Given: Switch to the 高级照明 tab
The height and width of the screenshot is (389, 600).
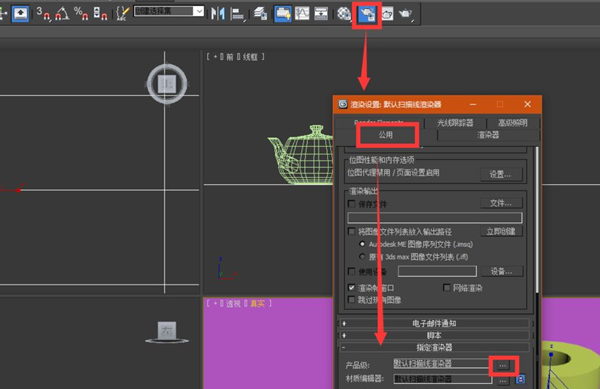Looking at the screenshot, I should pyautogui.click(x=513, y=122).
